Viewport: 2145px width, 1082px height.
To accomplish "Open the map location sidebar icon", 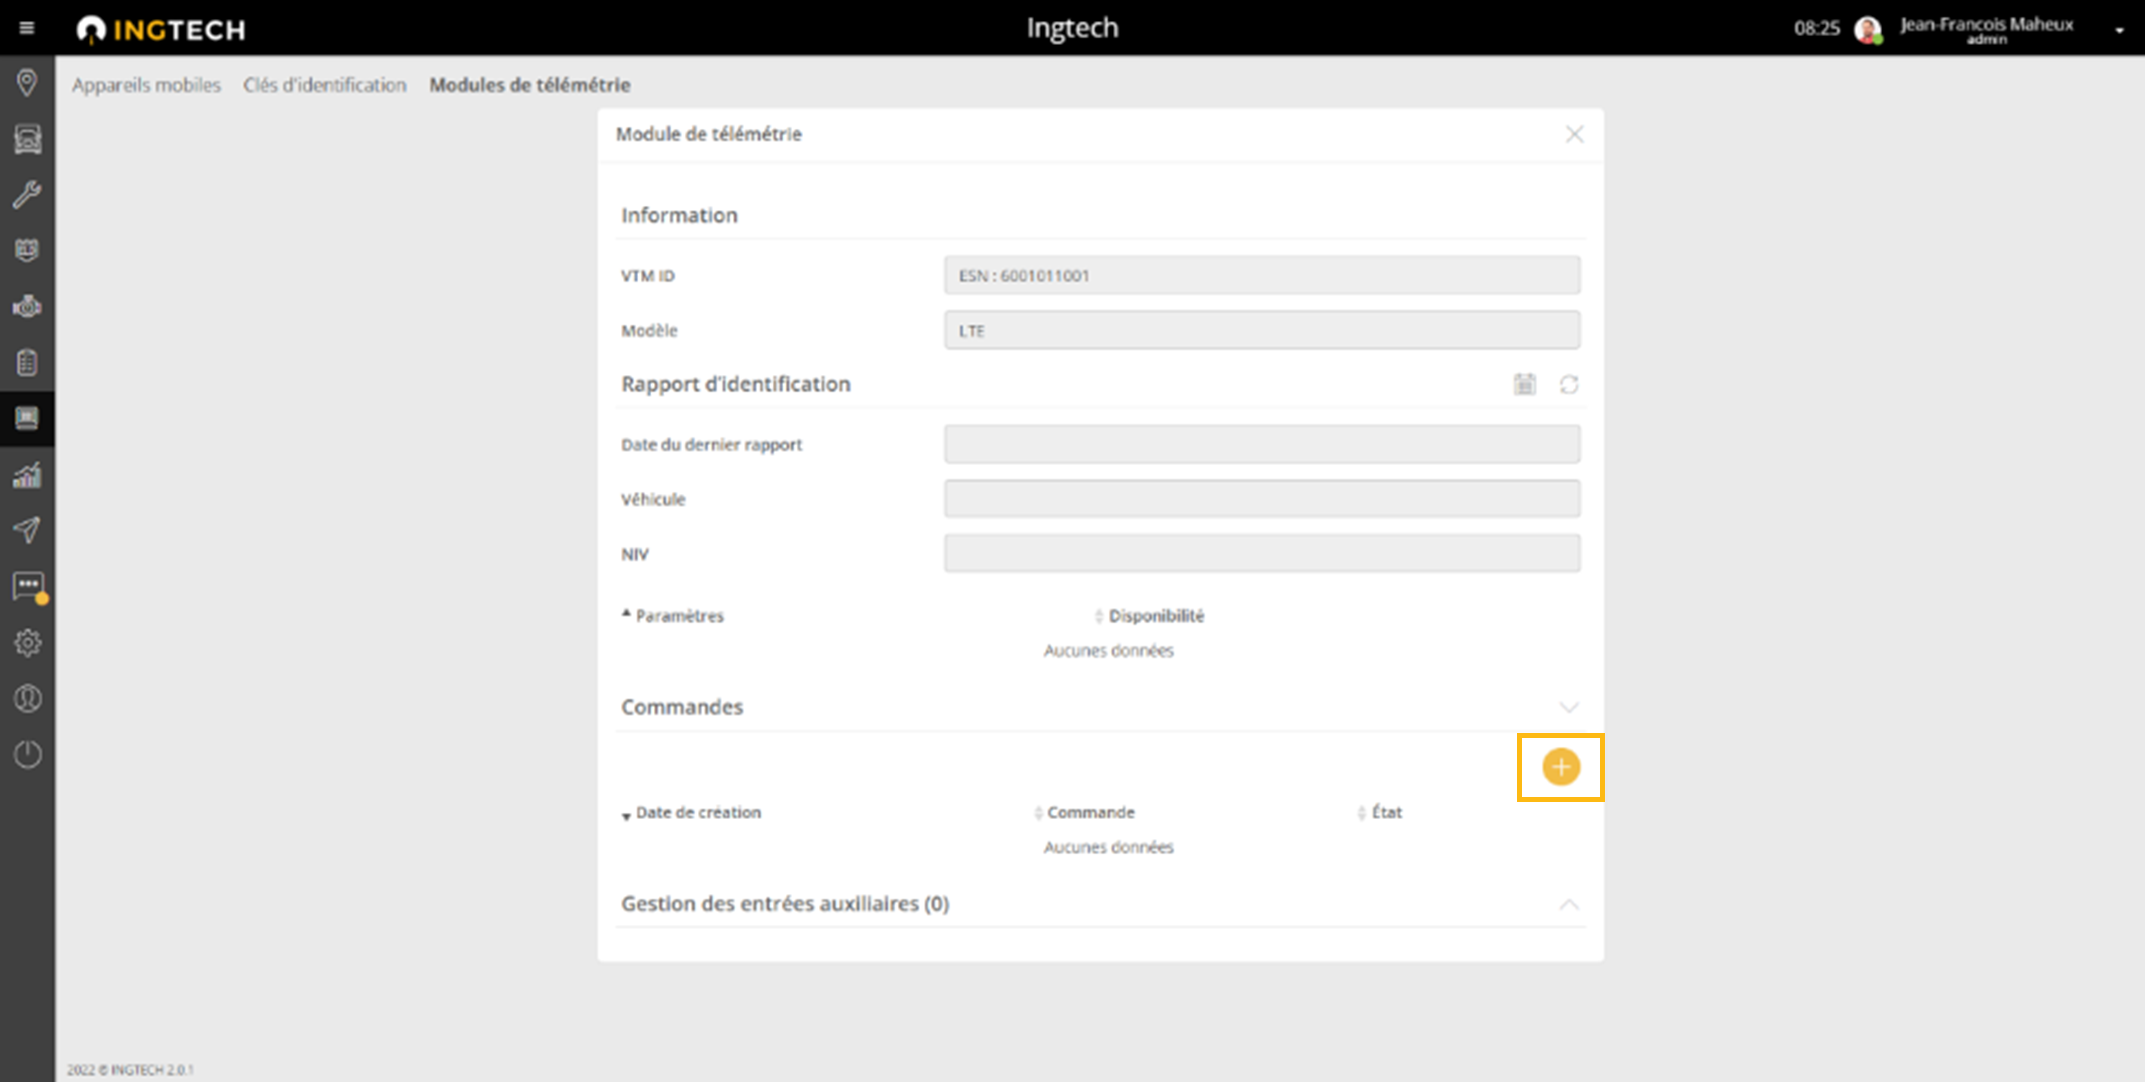I will coord(27,82).
